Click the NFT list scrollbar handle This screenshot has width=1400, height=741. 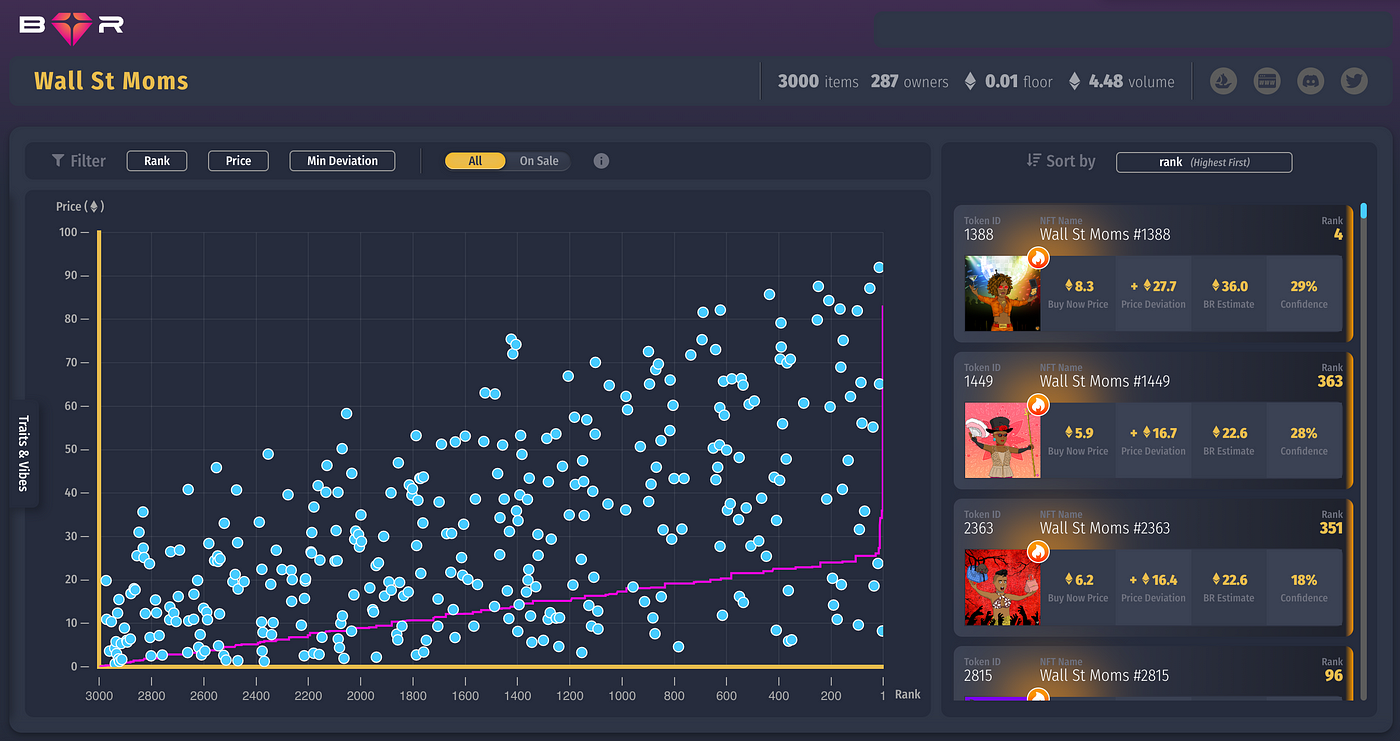coord(1363,210)
